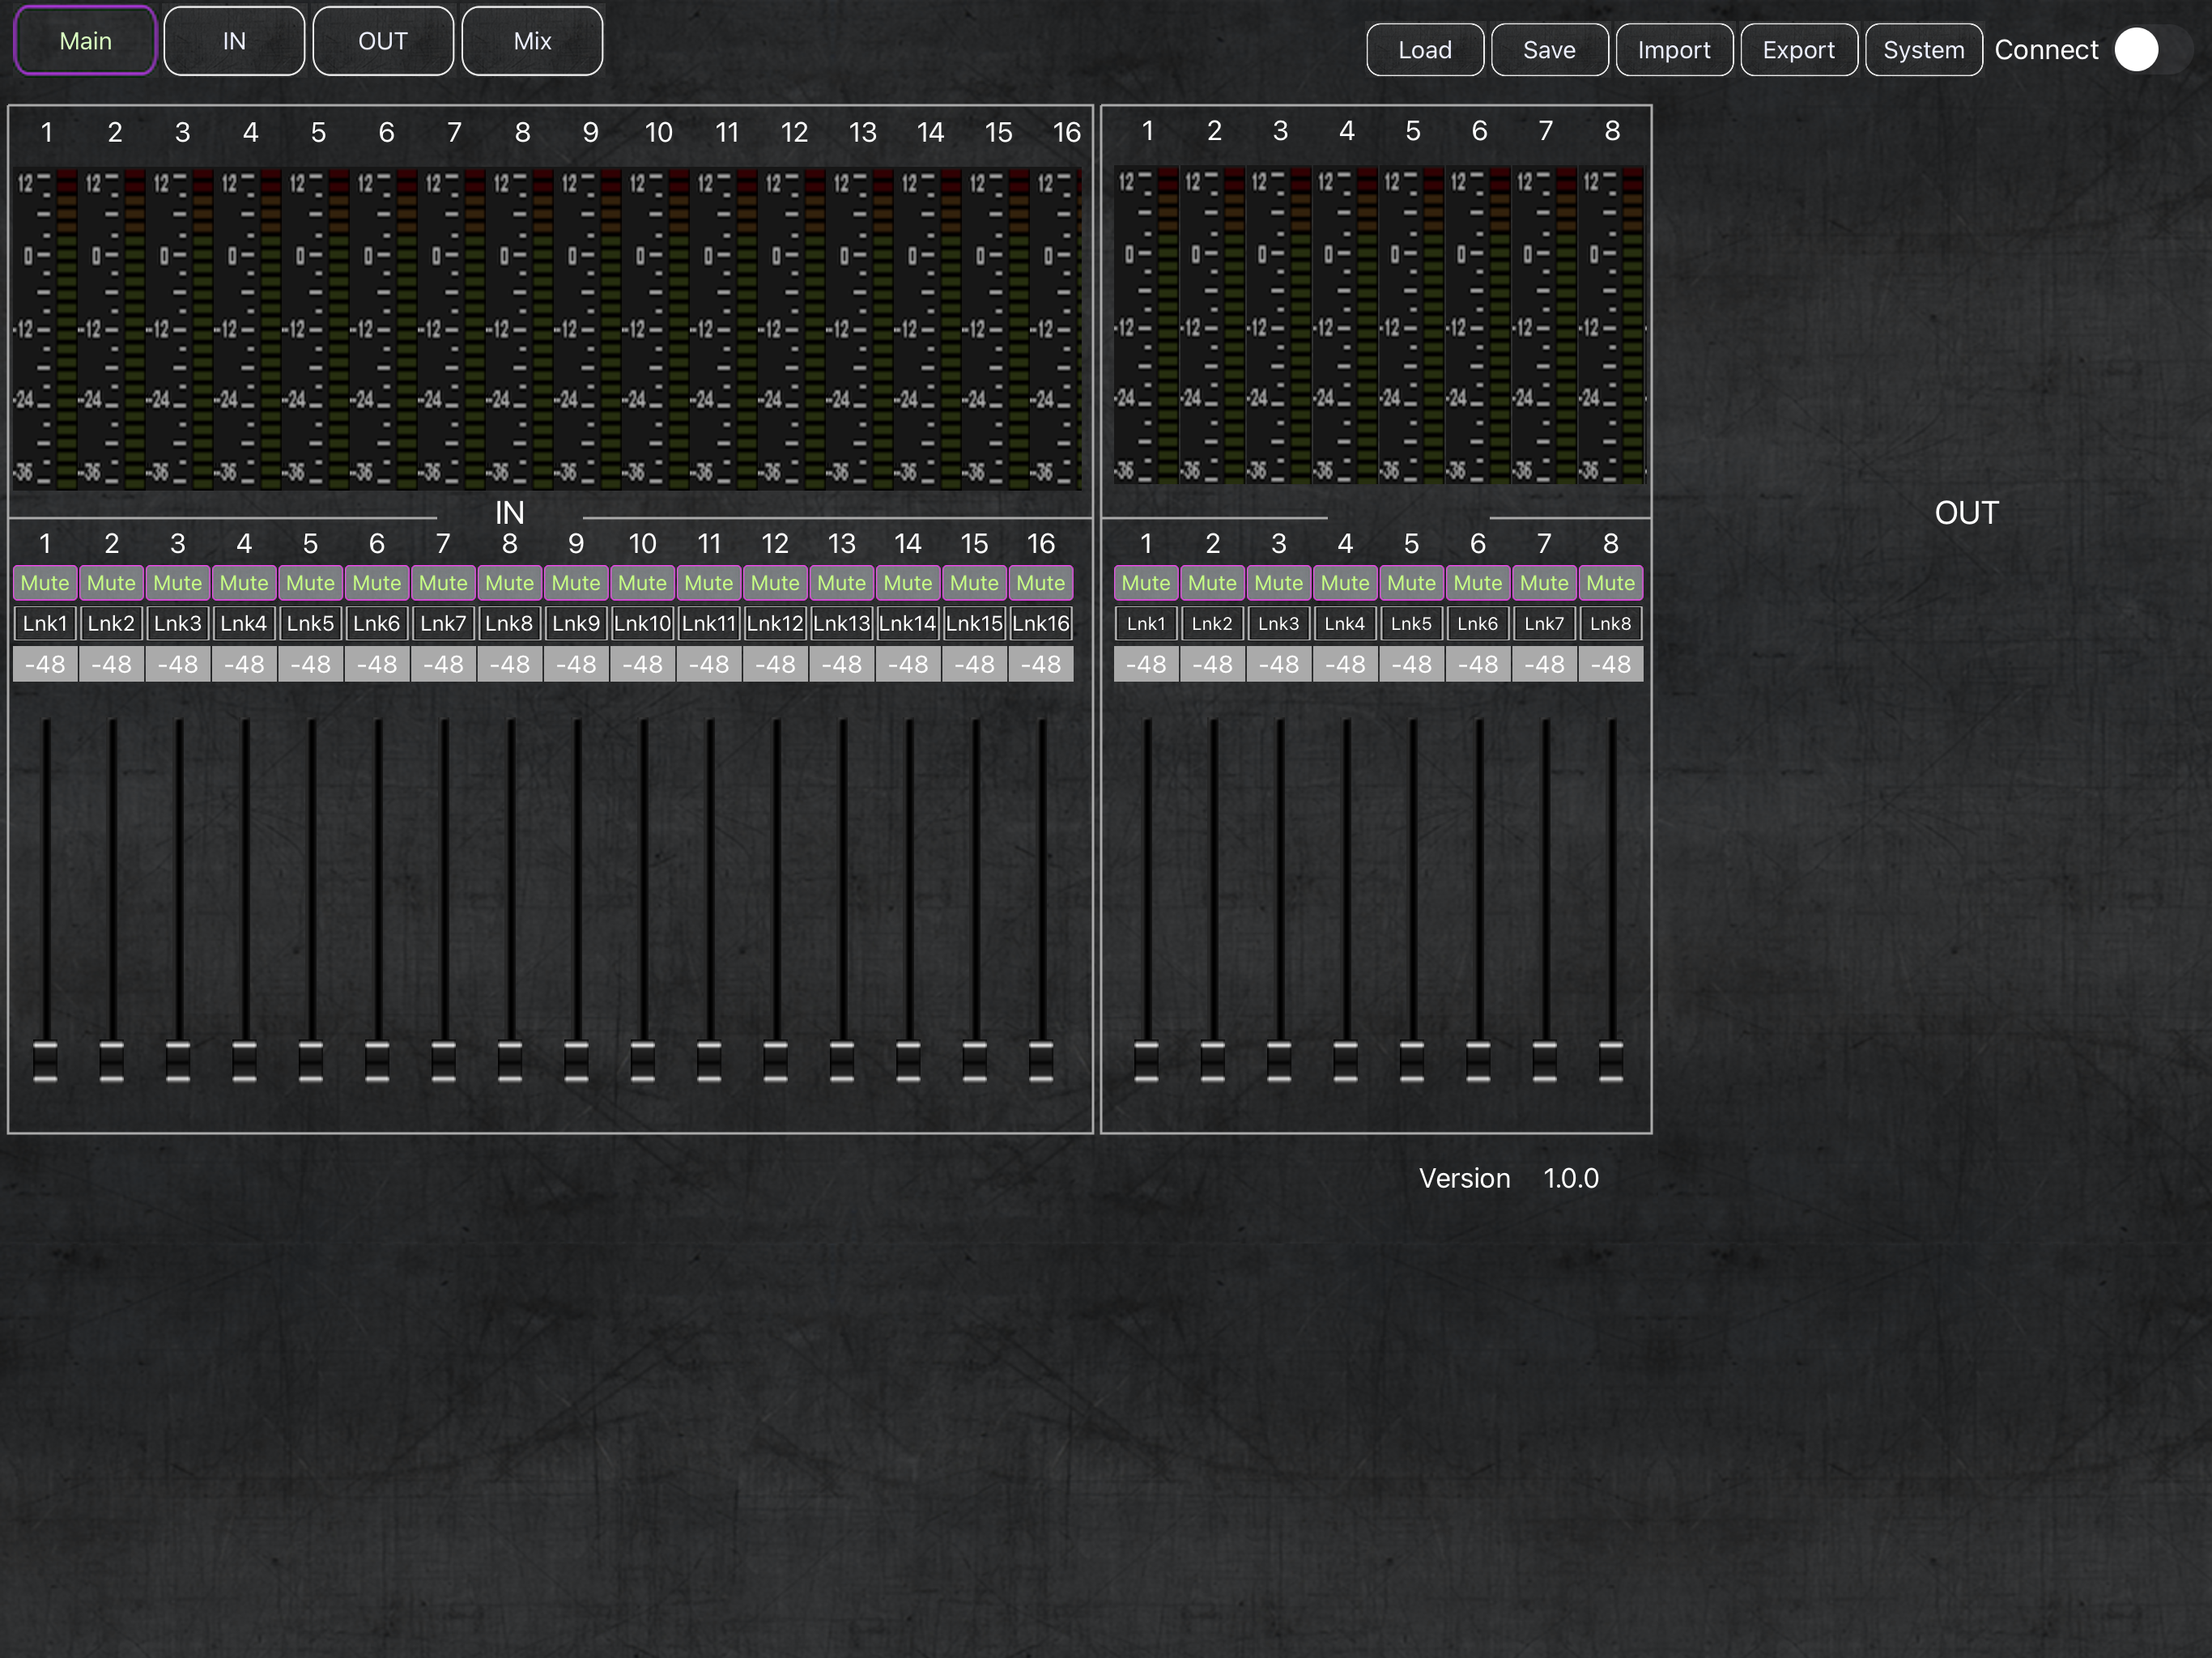
Task: Click input channel 5 fader handle
Action: pos(311,1061)
